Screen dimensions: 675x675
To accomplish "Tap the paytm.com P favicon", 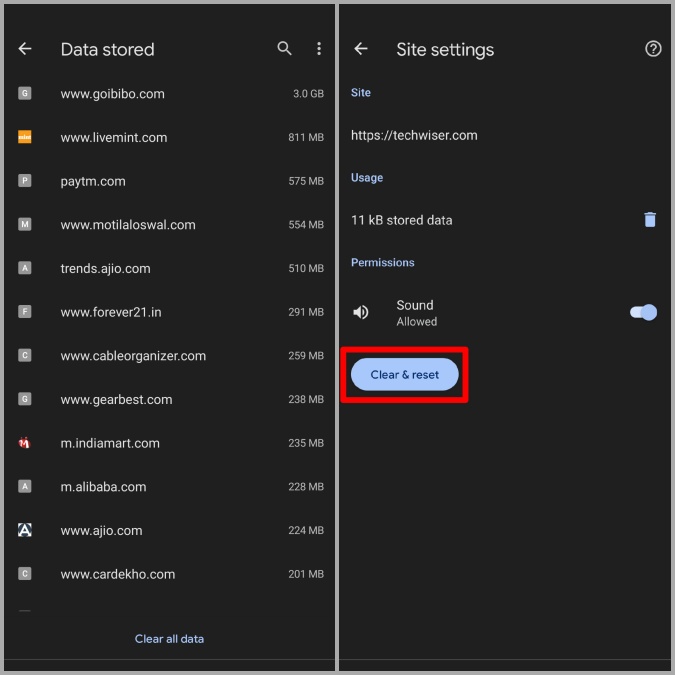I will point(25,180).
